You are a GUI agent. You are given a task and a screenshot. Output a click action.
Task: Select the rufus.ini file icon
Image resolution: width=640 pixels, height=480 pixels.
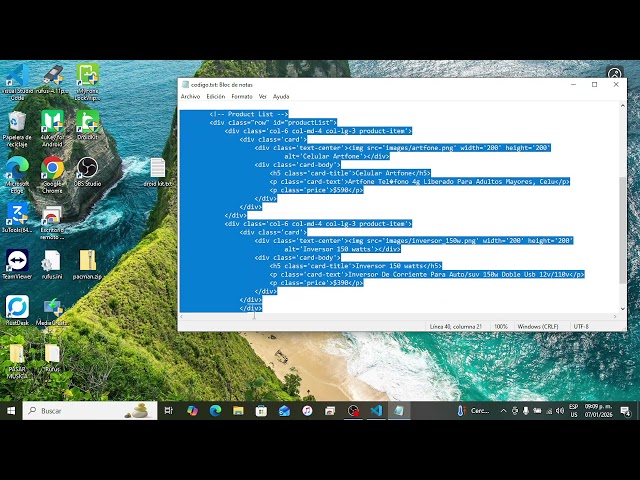pos(52,264)
